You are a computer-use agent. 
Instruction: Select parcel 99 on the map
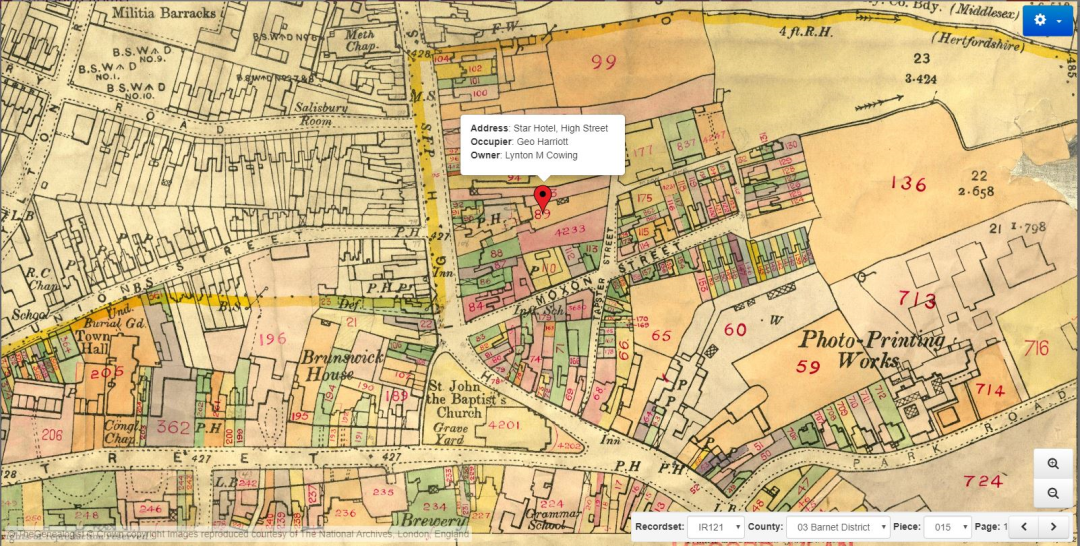point(603,63)
